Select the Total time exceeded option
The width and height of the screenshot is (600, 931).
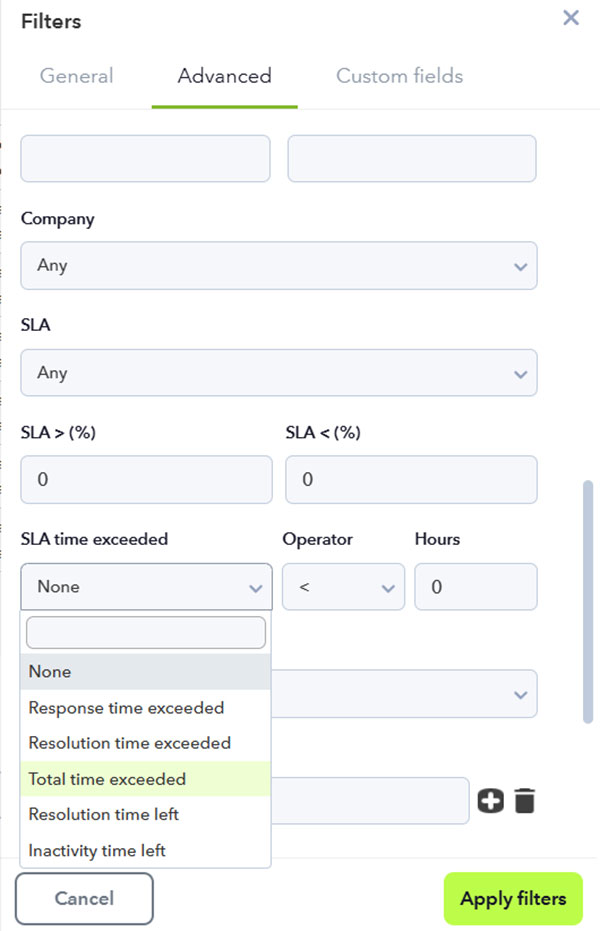pyautogui.click(x=106, y=779)
